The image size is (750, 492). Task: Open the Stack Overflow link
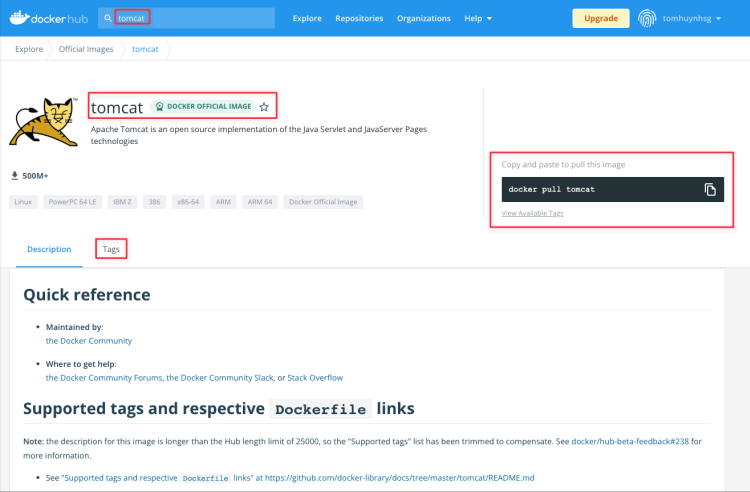tap(315, 378)
